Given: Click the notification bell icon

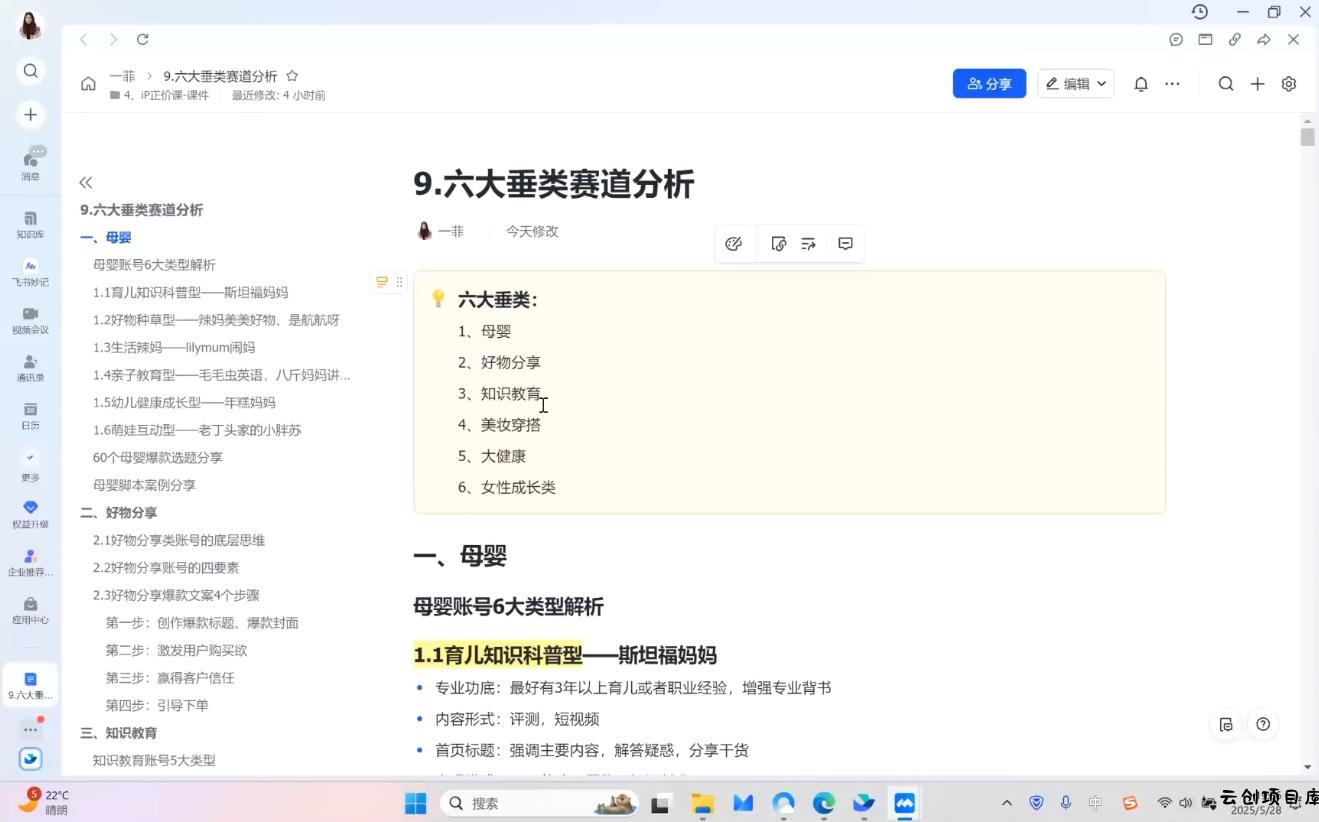Looking at the screenshot, I should (1140, 84).
